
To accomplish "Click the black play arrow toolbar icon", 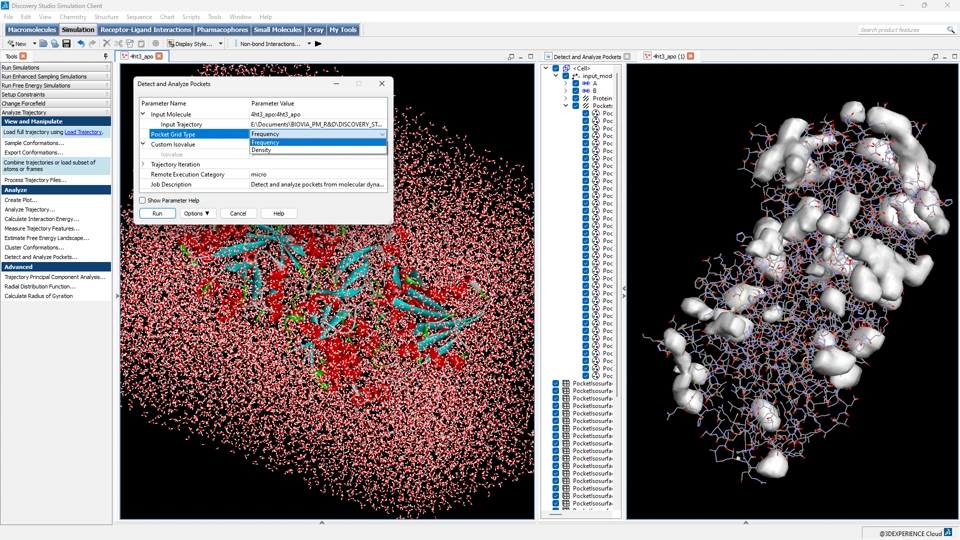I will [x=318, y=43].
